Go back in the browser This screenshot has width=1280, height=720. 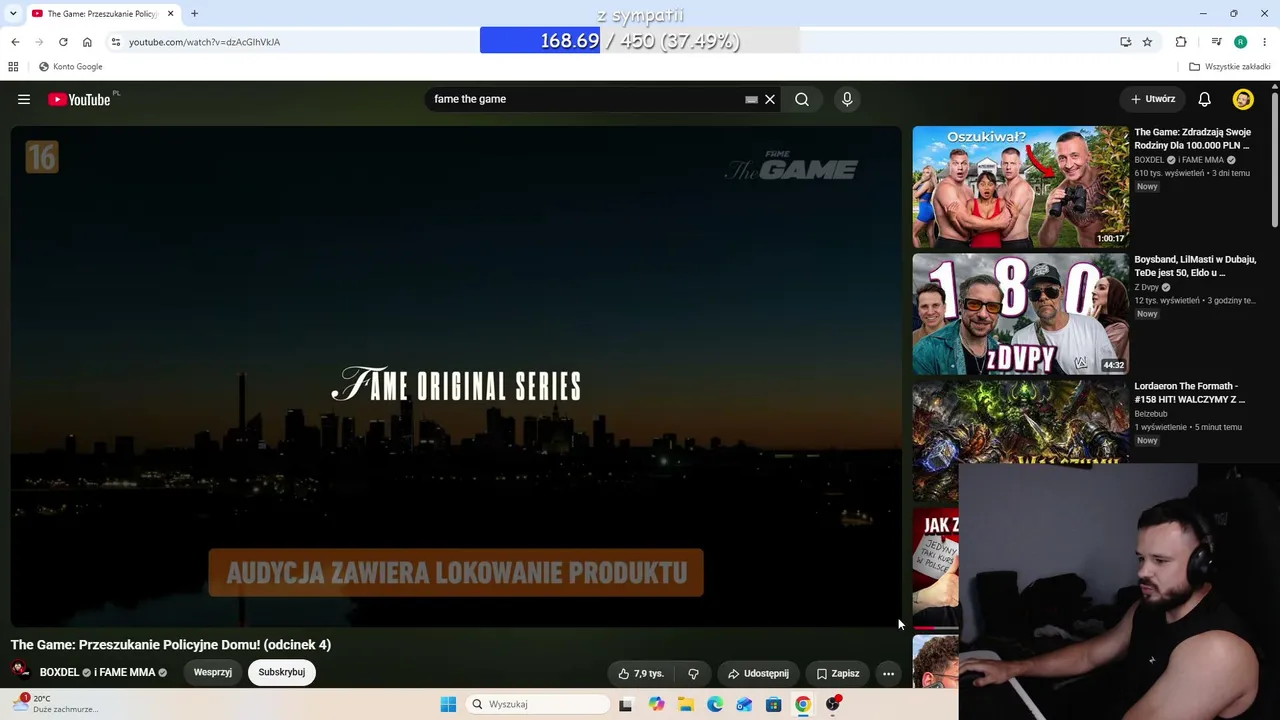(x=15, y=42)
